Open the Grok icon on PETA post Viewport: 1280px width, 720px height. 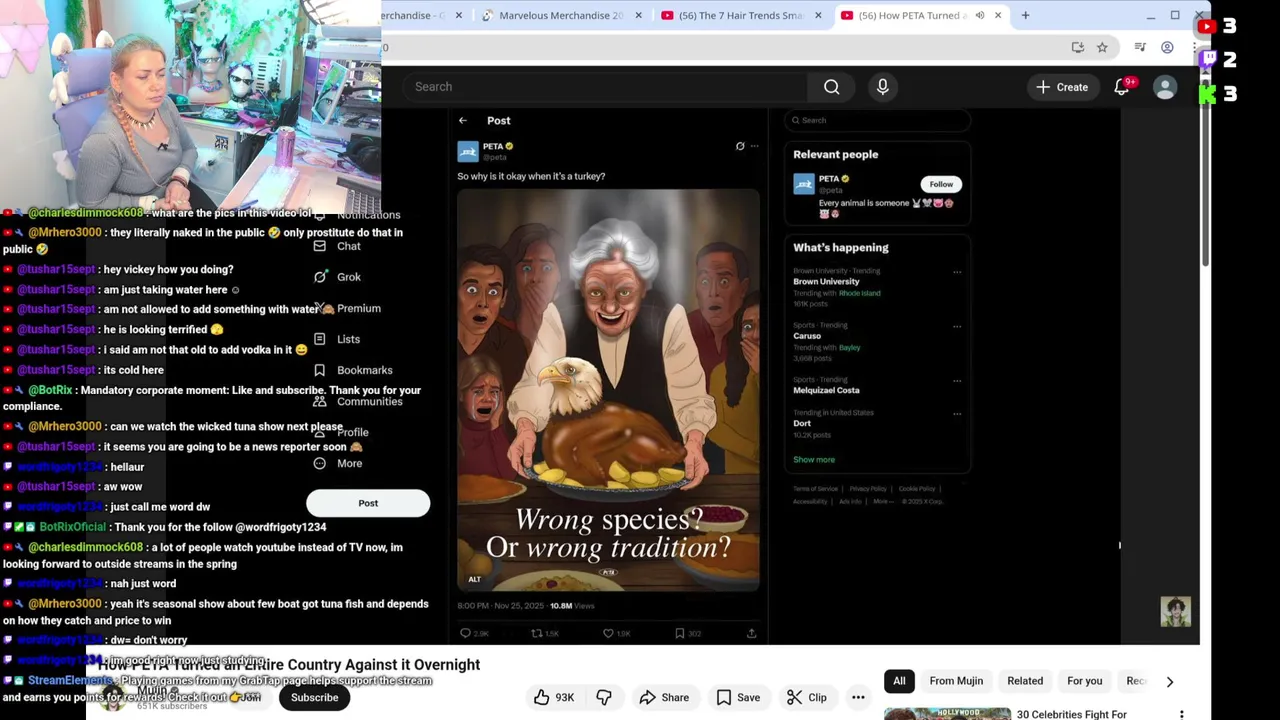(740, 146)
